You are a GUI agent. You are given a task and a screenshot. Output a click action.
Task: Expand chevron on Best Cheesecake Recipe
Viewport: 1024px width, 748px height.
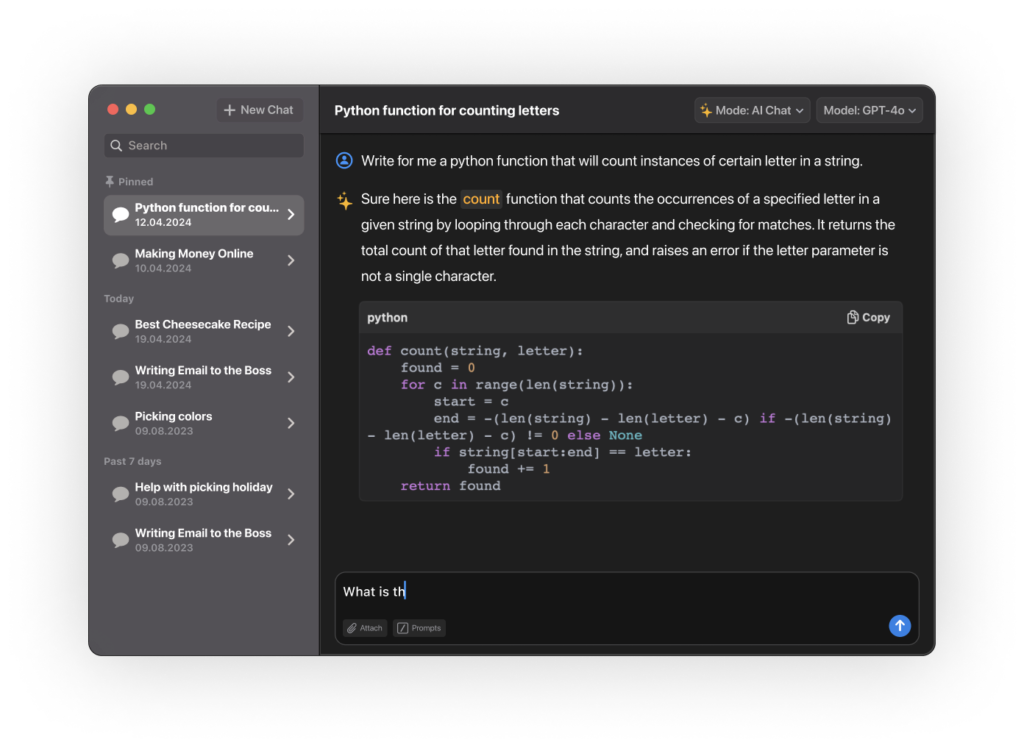tap(291, 331)
